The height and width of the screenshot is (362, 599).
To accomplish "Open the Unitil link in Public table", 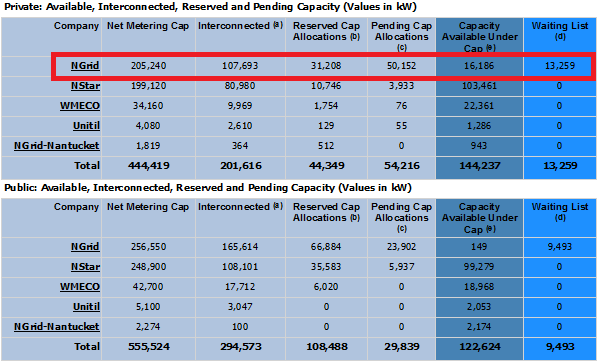I will (86, 307).
